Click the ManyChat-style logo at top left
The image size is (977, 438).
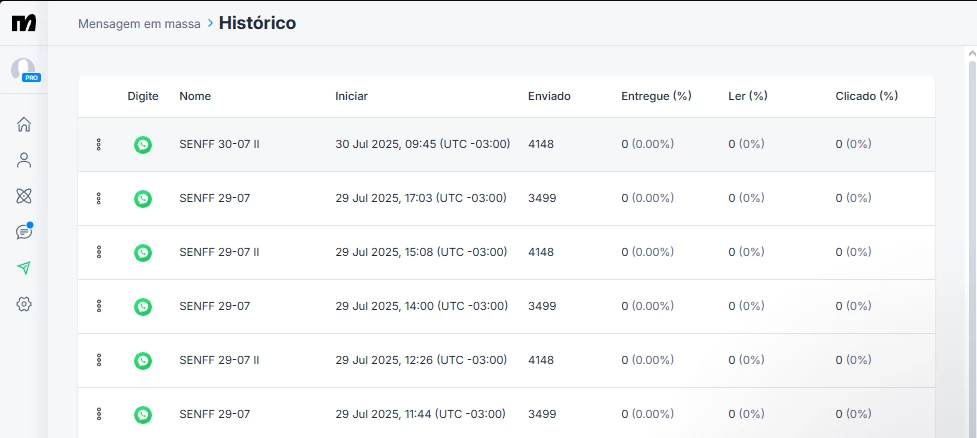coord(24,23)
